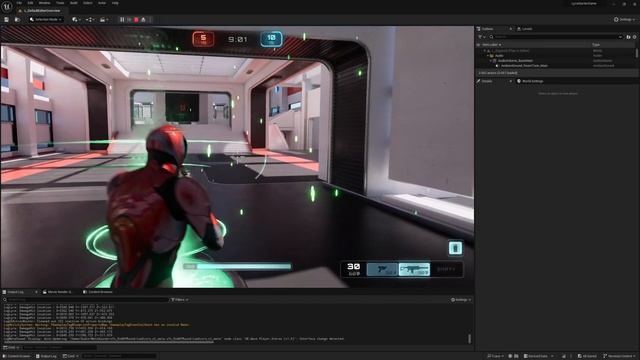Click the pistol weapon slot icon in HUD
Image resolution: width=640 pixels, height=360 pixels.
tap(382, 269)
